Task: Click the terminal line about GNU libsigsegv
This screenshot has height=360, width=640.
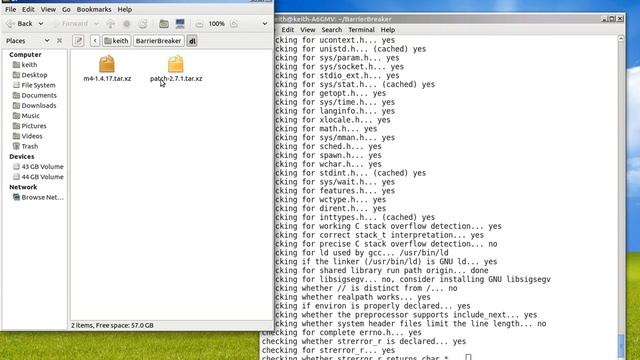Action: (413, 279)
